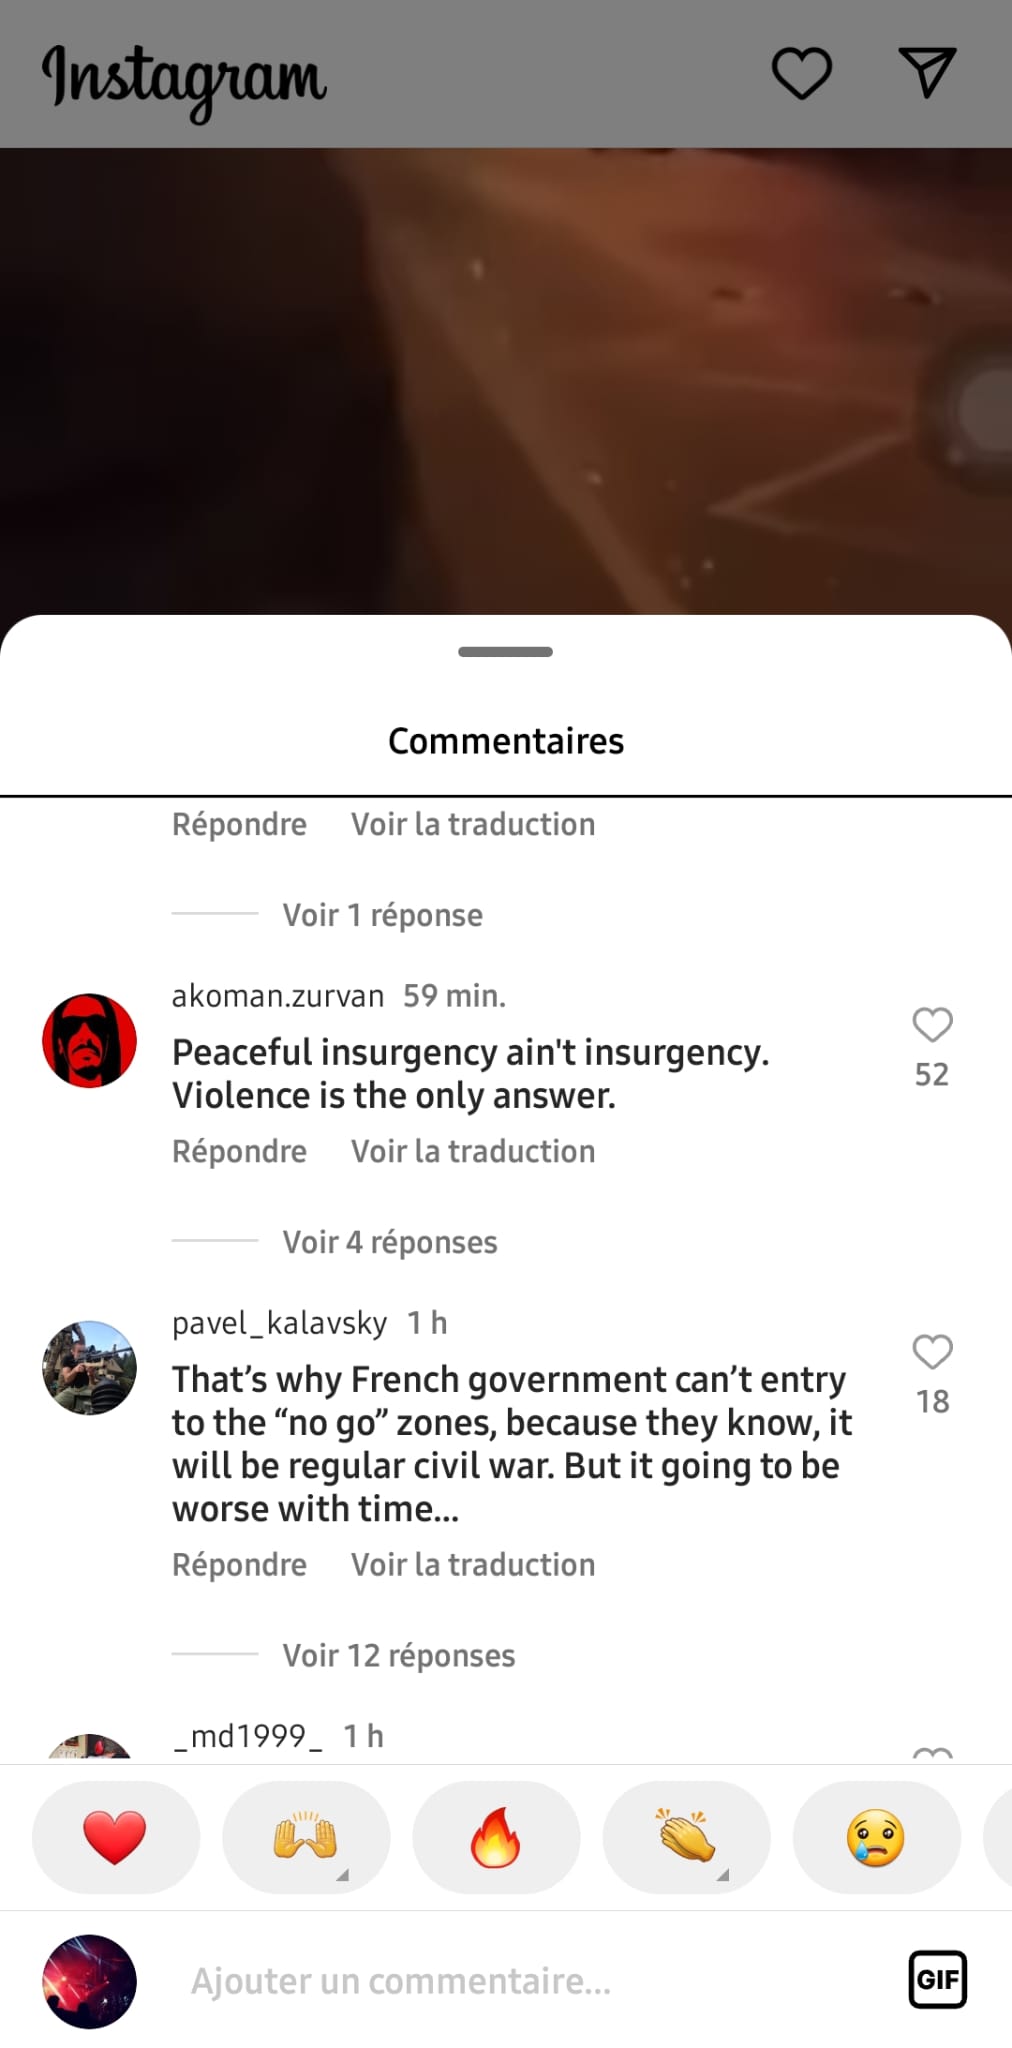The height and width of the screenshot is (2048, 1012).
Task: Send the raised hands emoji reaction
Action: [x=306, y=1837]
